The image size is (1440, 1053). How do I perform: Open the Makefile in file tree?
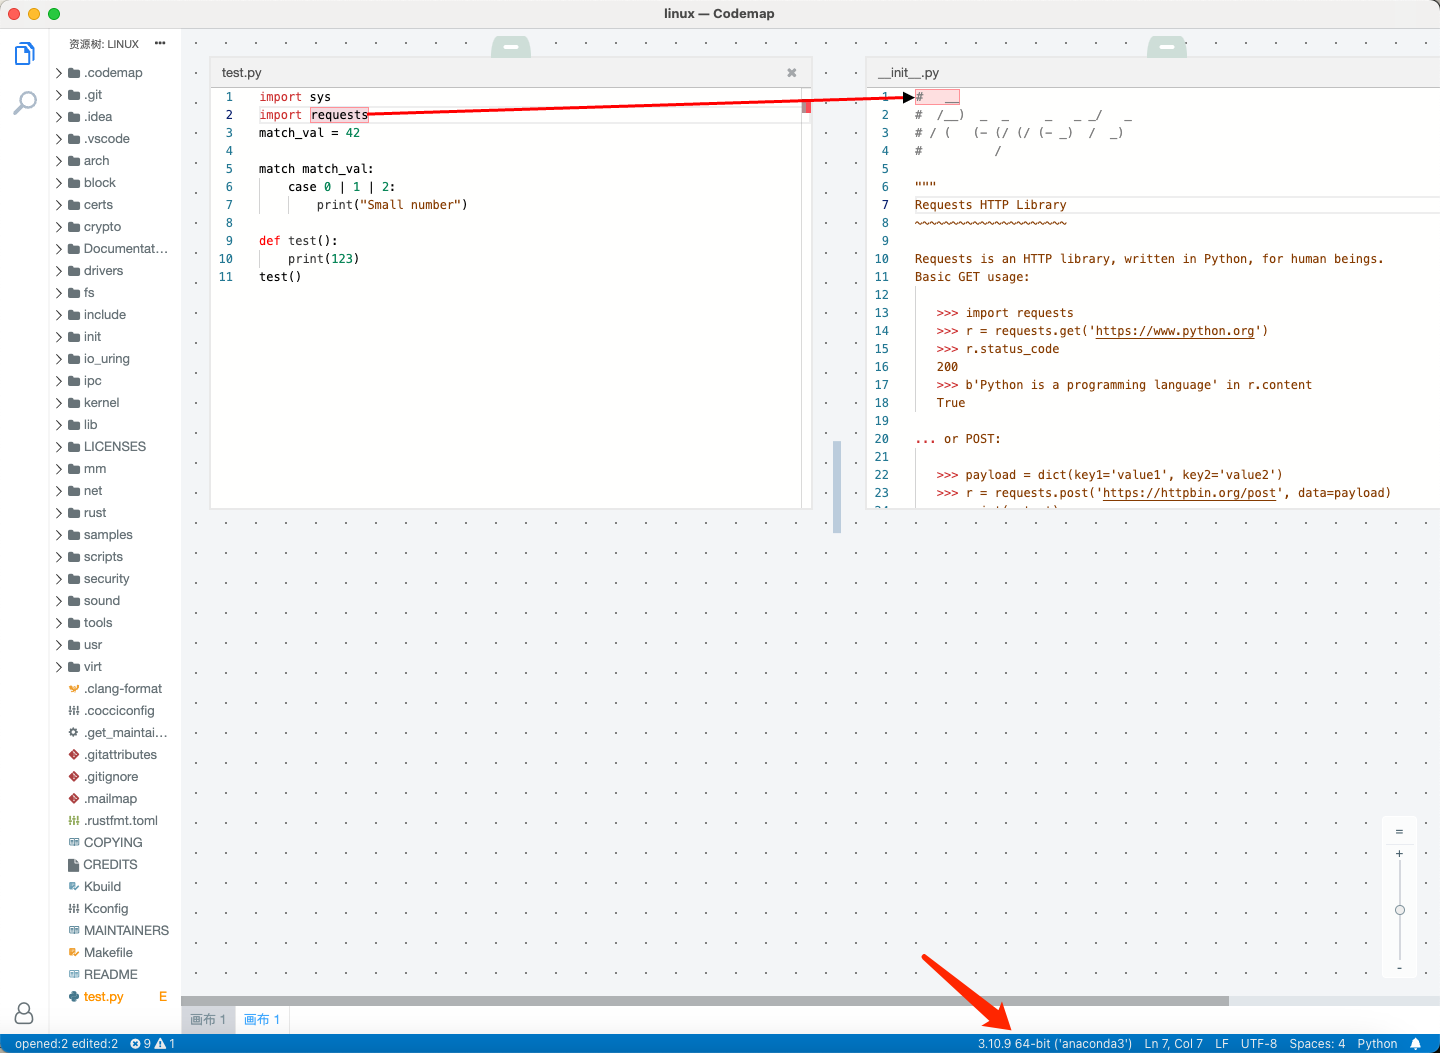(108, 953)
